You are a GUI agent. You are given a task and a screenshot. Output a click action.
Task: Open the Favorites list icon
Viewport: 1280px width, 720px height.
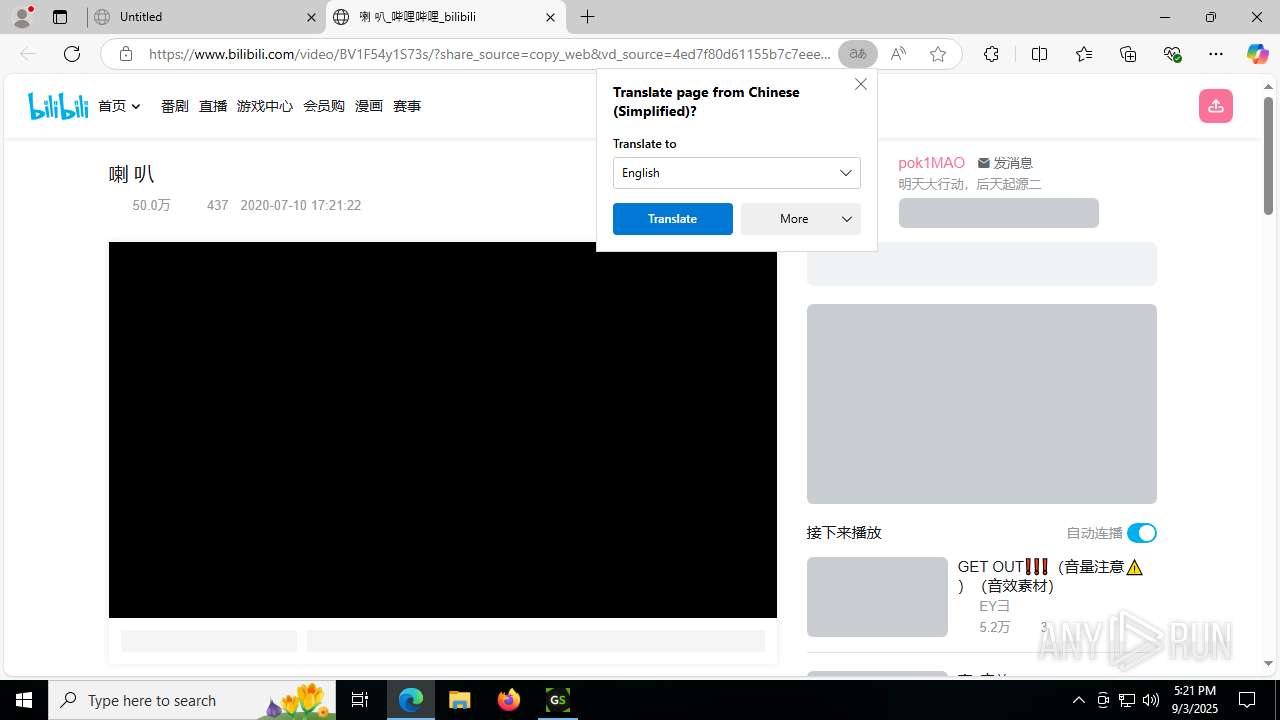tap(1084, 54)
